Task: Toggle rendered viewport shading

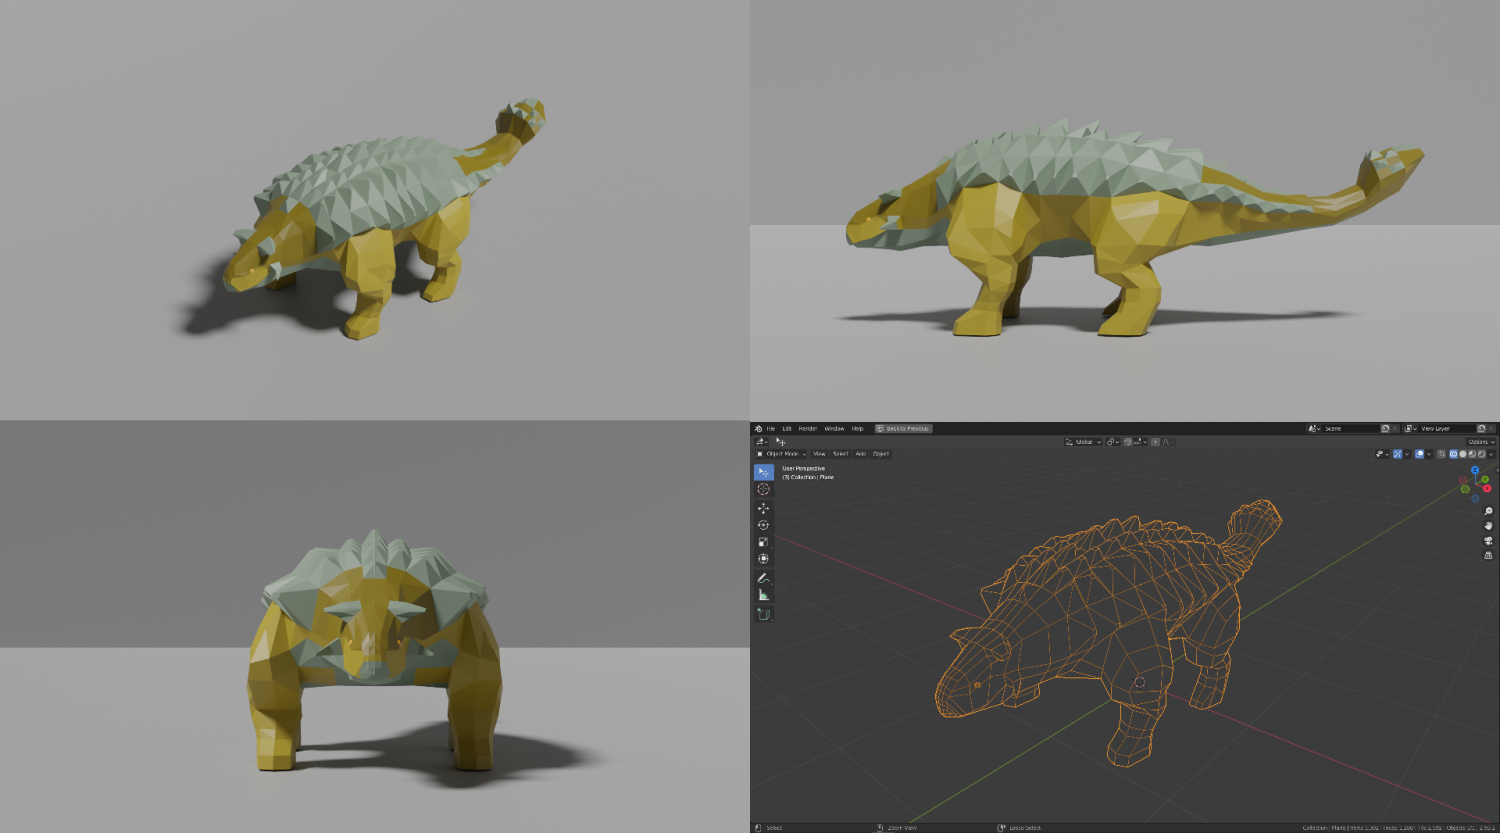Action: [1481, 454]
